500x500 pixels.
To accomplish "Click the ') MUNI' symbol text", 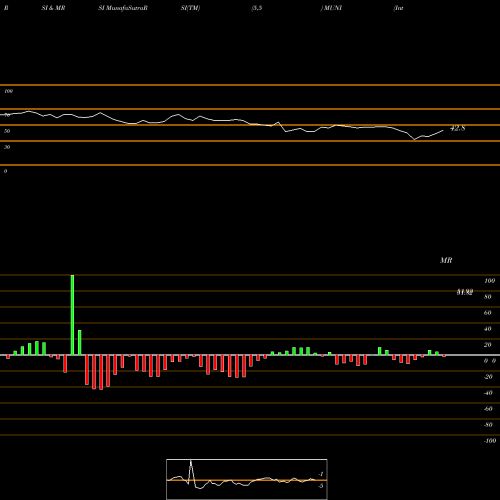I will [x=331, y=8].
